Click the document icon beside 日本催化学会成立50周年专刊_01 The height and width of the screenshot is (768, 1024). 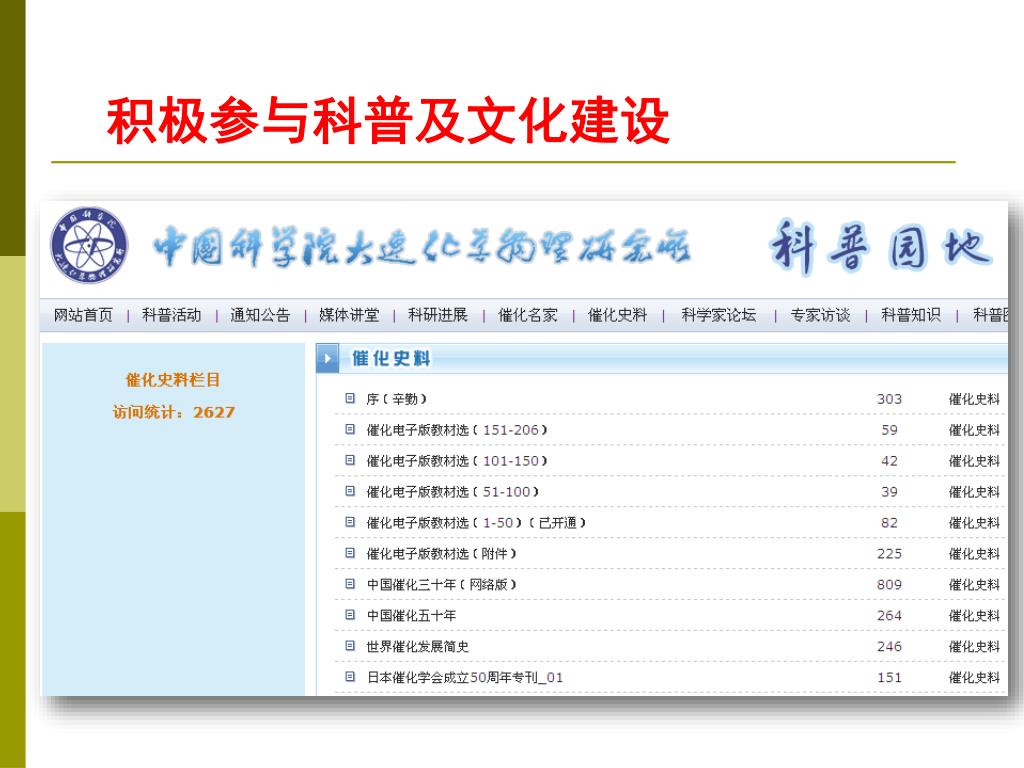point(350,676)
